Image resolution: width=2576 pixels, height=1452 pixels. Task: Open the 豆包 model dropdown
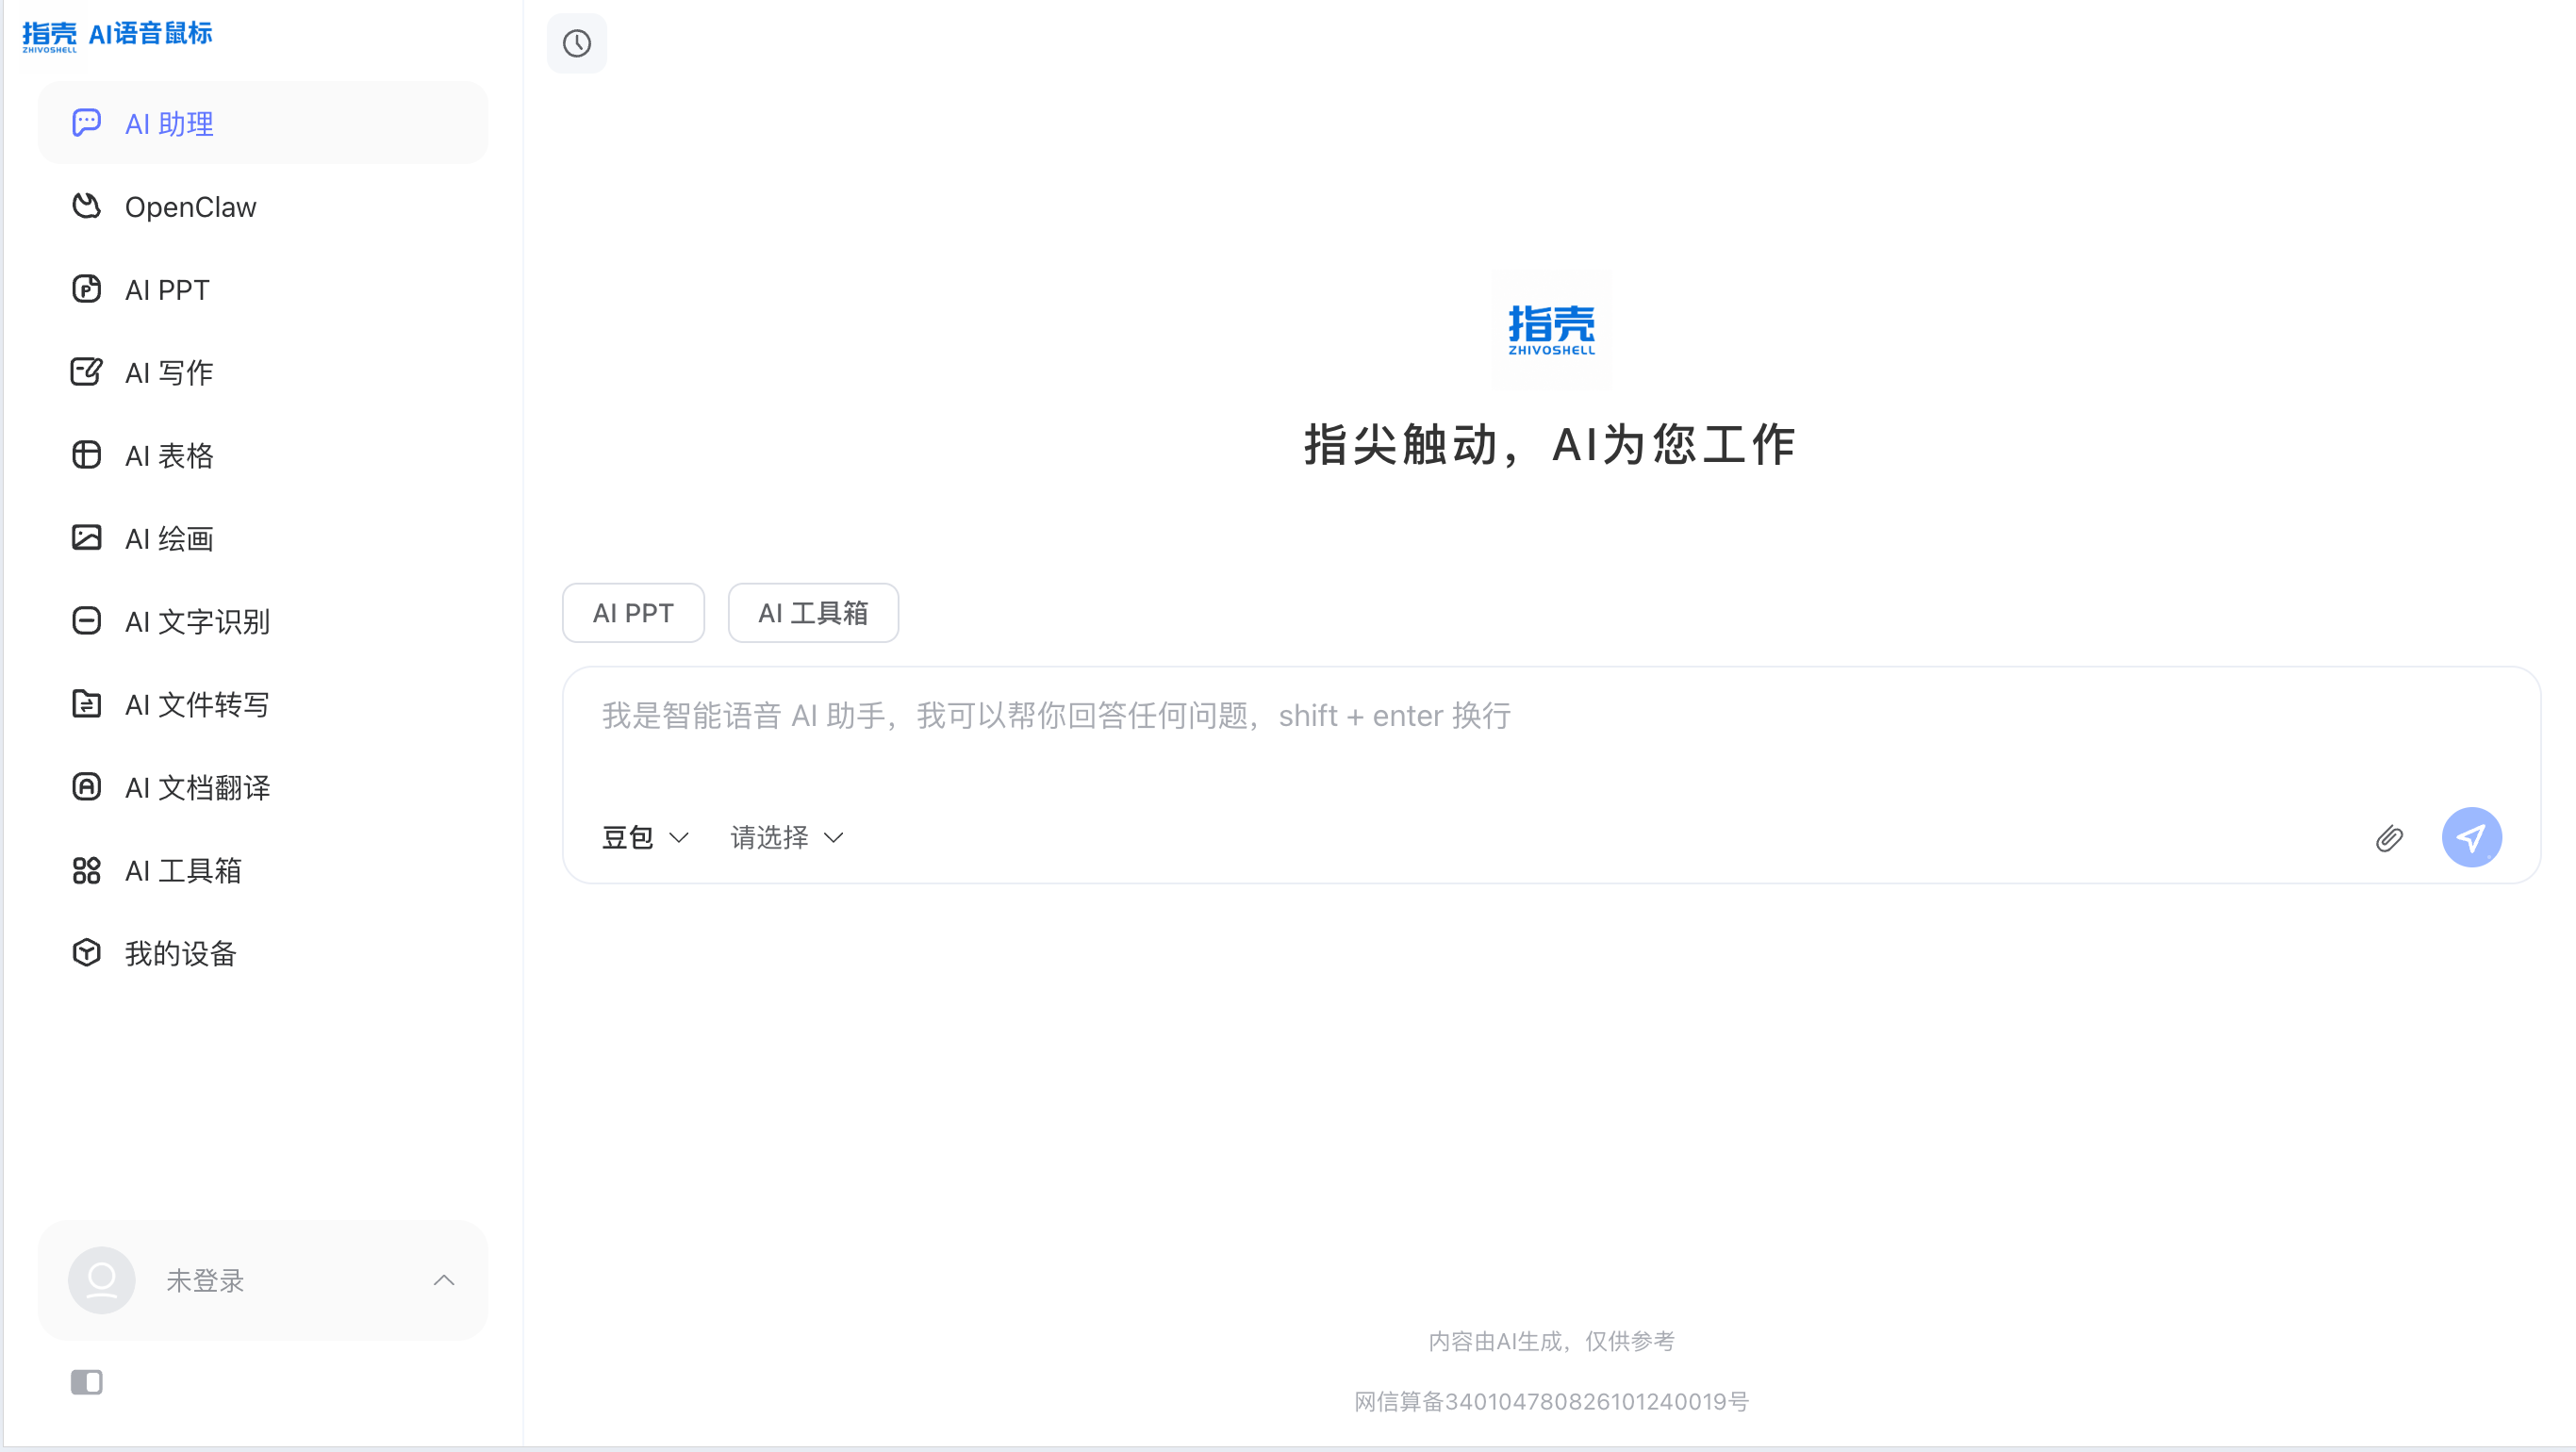pos(645,837)
